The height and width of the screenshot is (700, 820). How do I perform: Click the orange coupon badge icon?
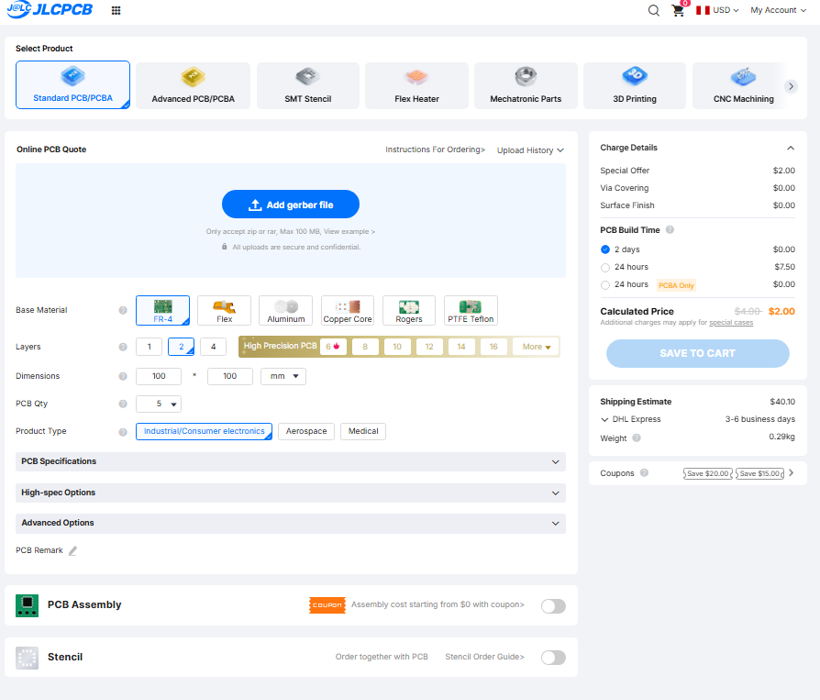[327, 605]
